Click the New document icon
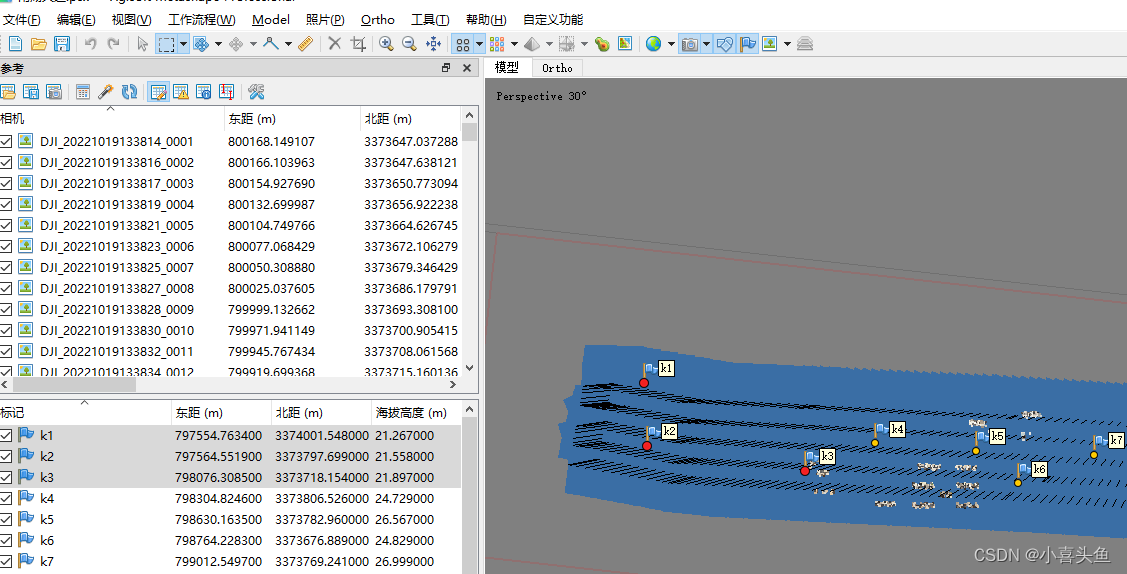Viewport: 1127px width, 574px height. click(x=15, y=45)
